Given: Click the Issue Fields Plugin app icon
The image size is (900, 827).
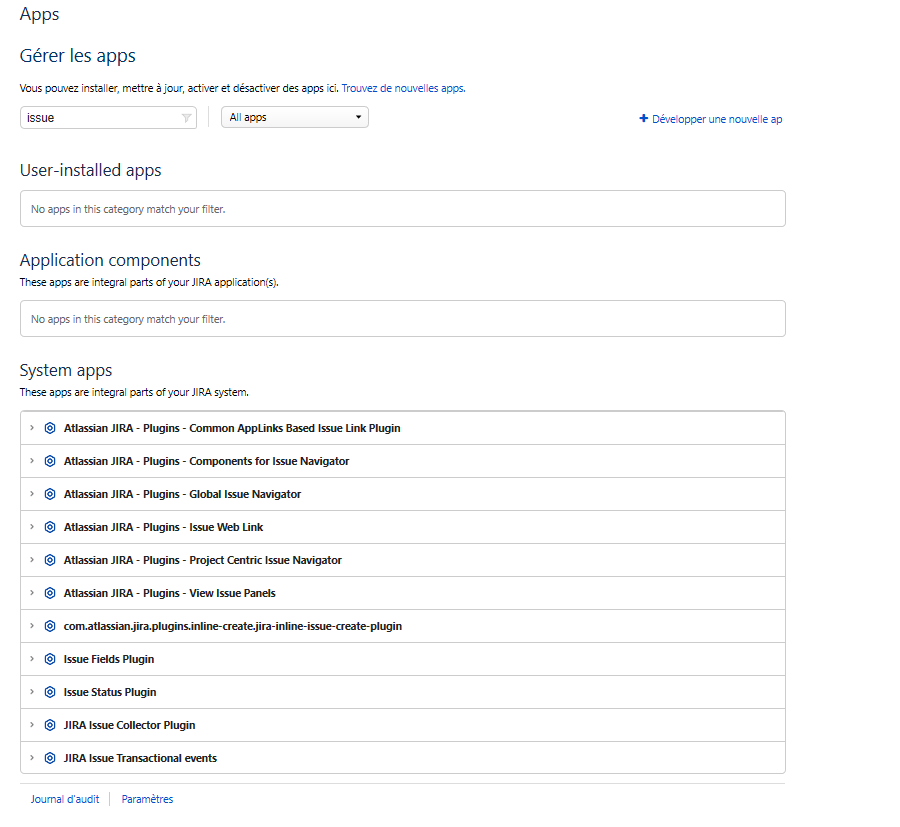Looking at the screenshot, I should [50, 659].
